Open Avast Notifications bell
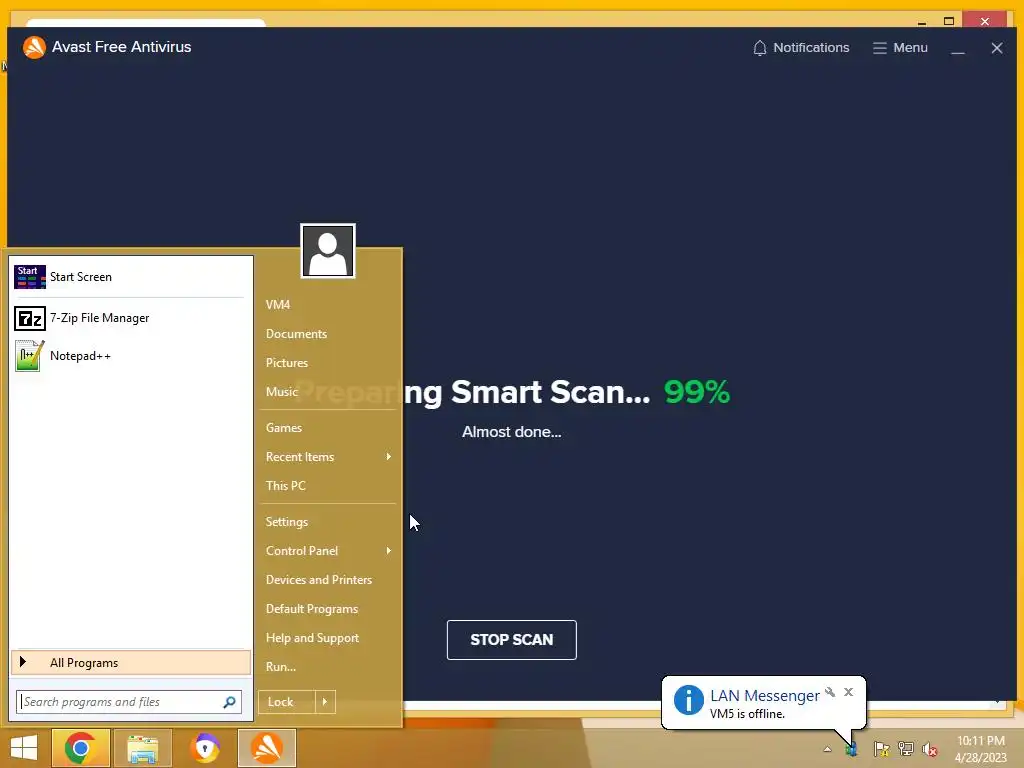 801,48
